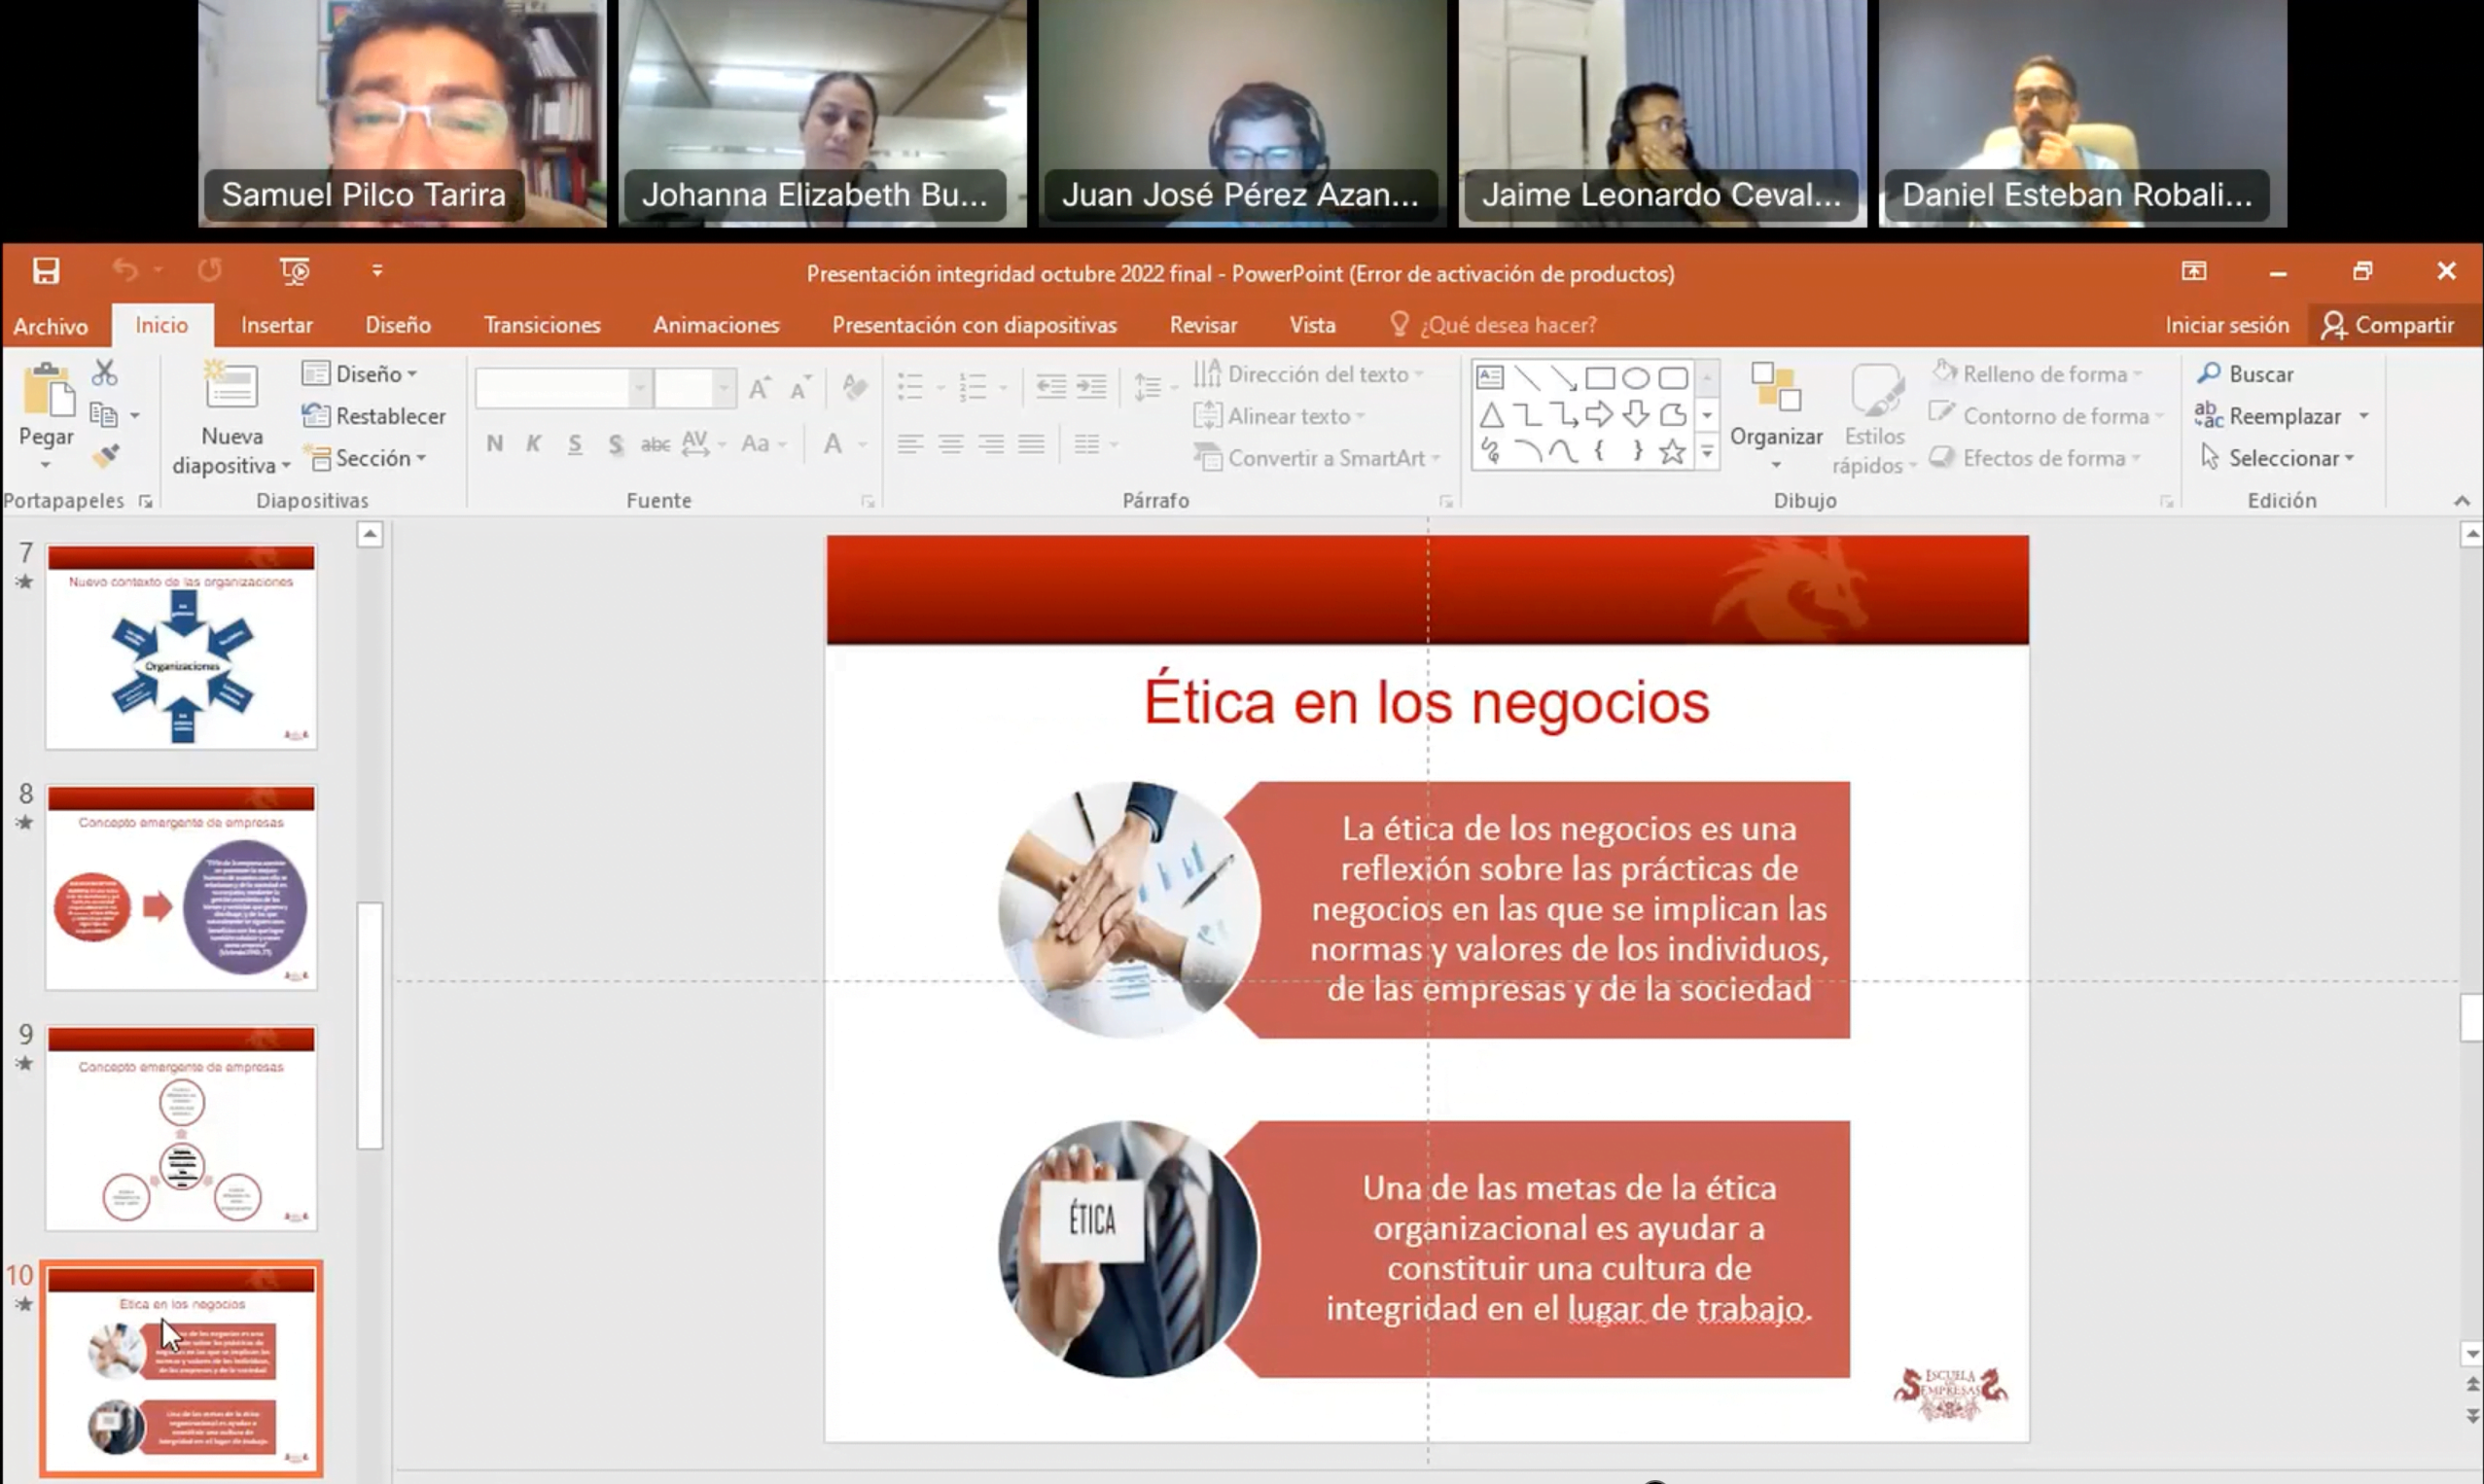Click the Cut scissors icon
Screen dimensions: 2484x1484
pos(104,373)
